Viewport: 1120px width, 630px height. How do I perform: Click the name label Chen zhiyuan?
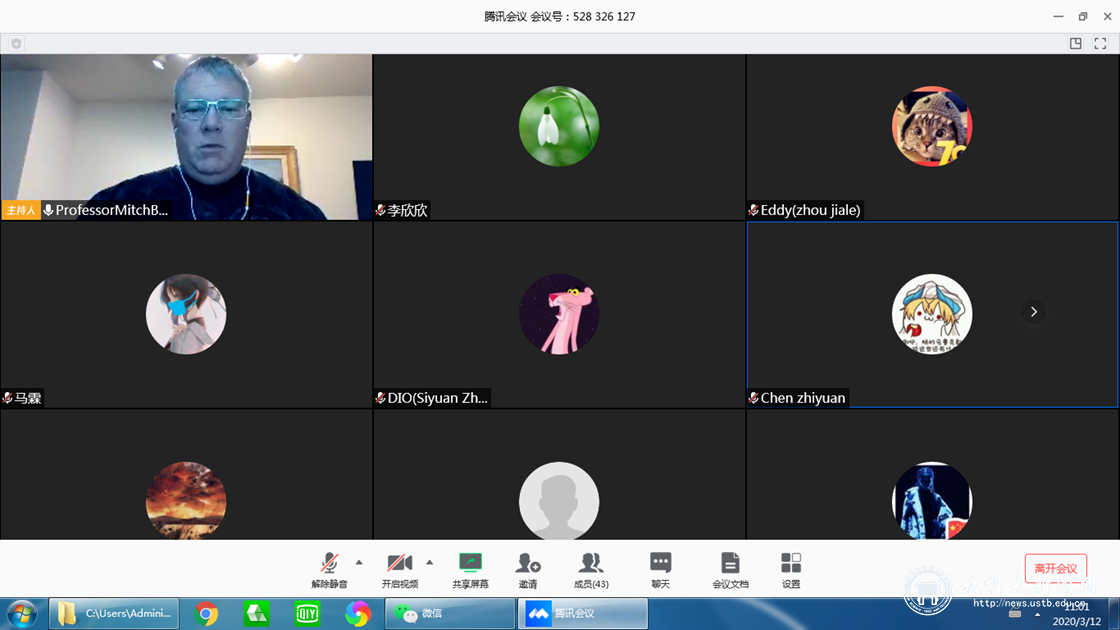tap(803, 398)
